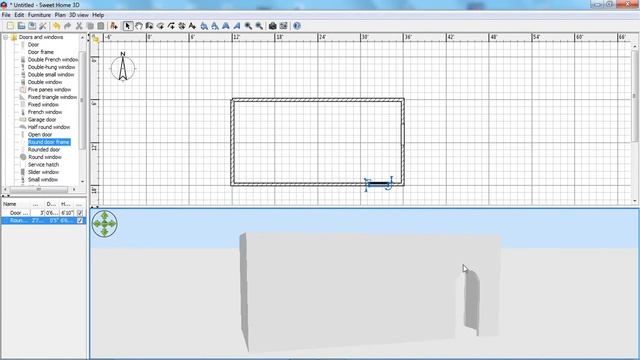This screenshot has height=360, width=640.
Task: Select Round window in catalog
Action: pyautogui.click(x=44, y=157)
